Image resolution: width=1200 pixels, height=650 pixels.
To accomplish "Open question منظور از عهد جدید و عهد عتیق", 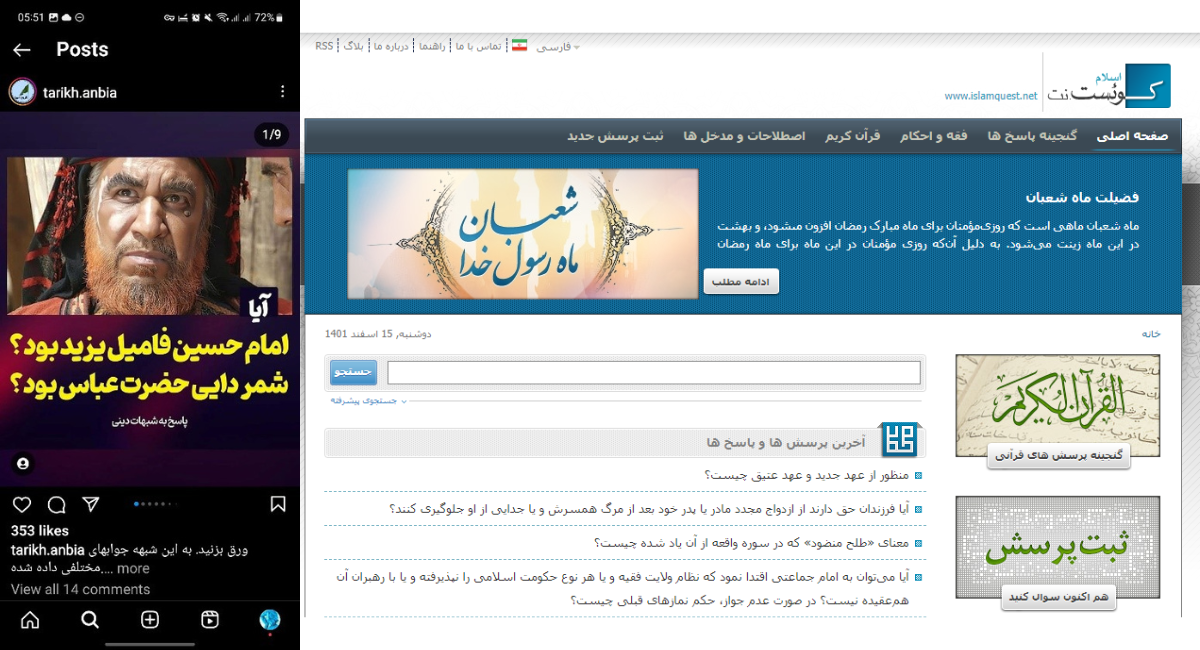I will [807, 475].
